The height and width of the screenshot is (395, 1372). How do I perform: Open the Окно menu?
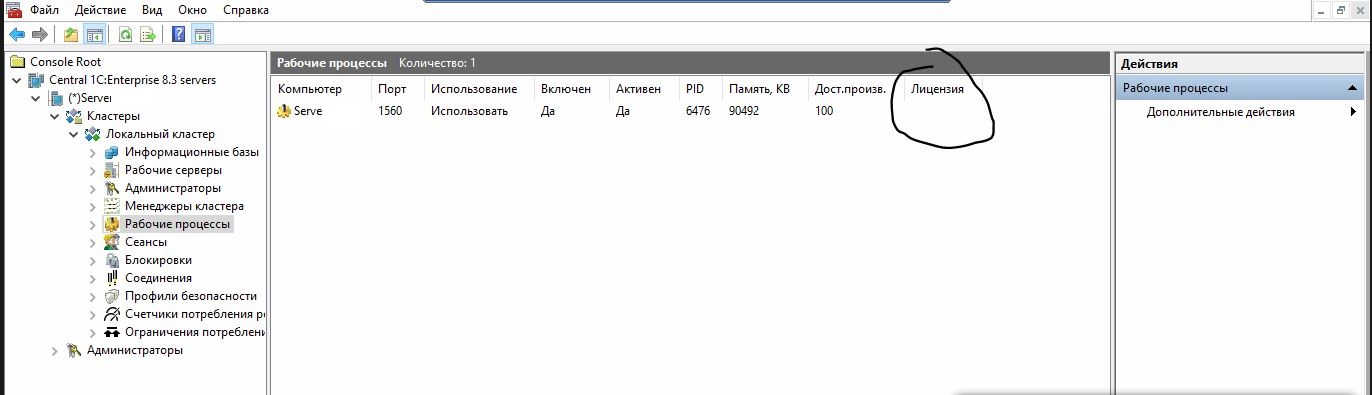[192, 10]
